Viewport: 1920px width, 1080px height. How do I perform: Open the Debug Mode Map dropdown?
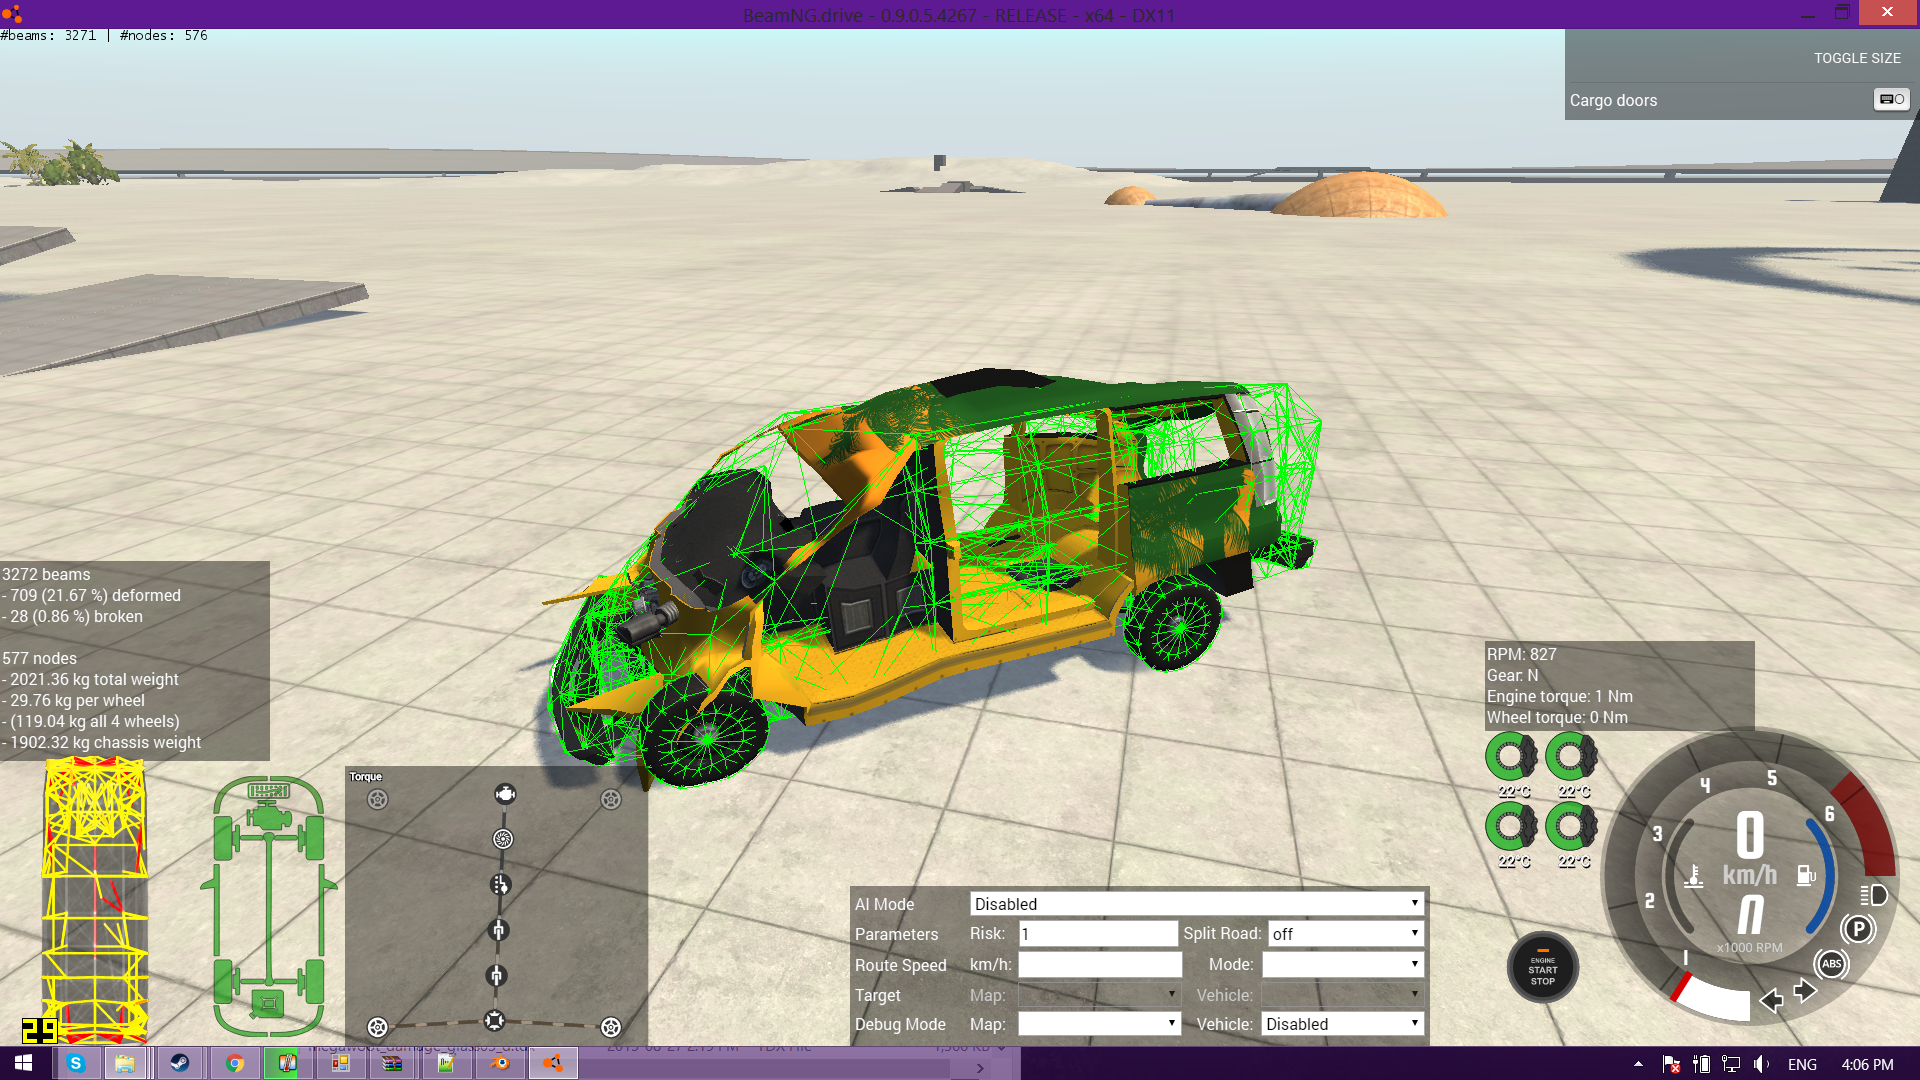[x=1099, y=1024]
